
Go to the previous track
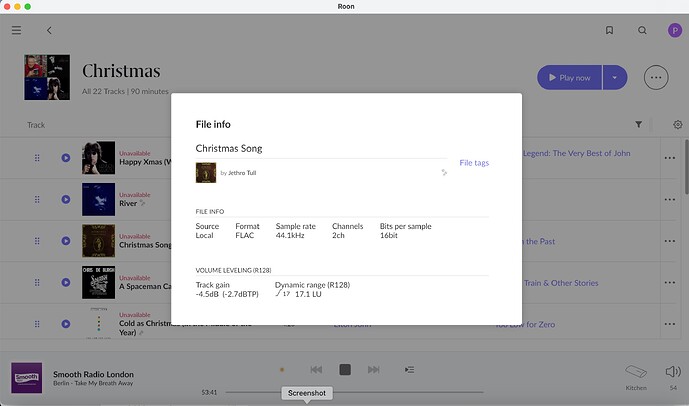tap(316, 369)
